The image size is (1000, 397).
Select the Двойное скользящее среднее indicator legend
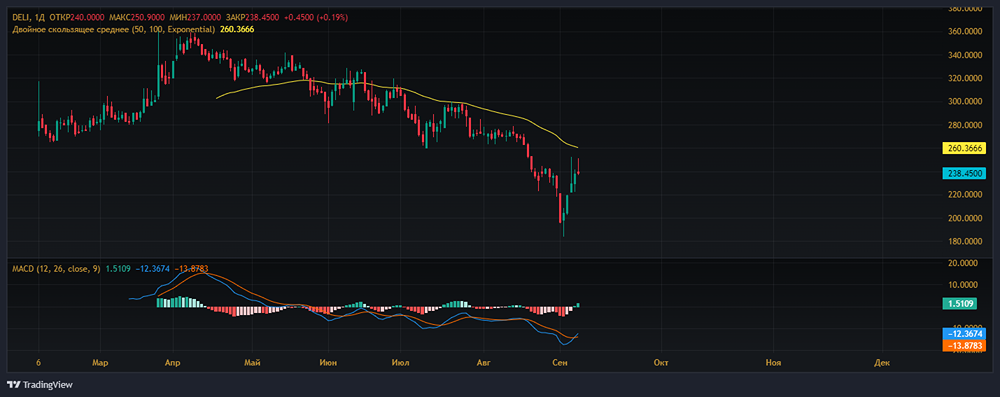click(114, 29)
